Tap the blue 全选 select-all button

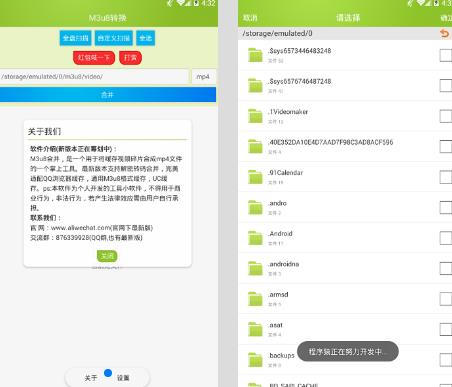[x=145, y=38]
